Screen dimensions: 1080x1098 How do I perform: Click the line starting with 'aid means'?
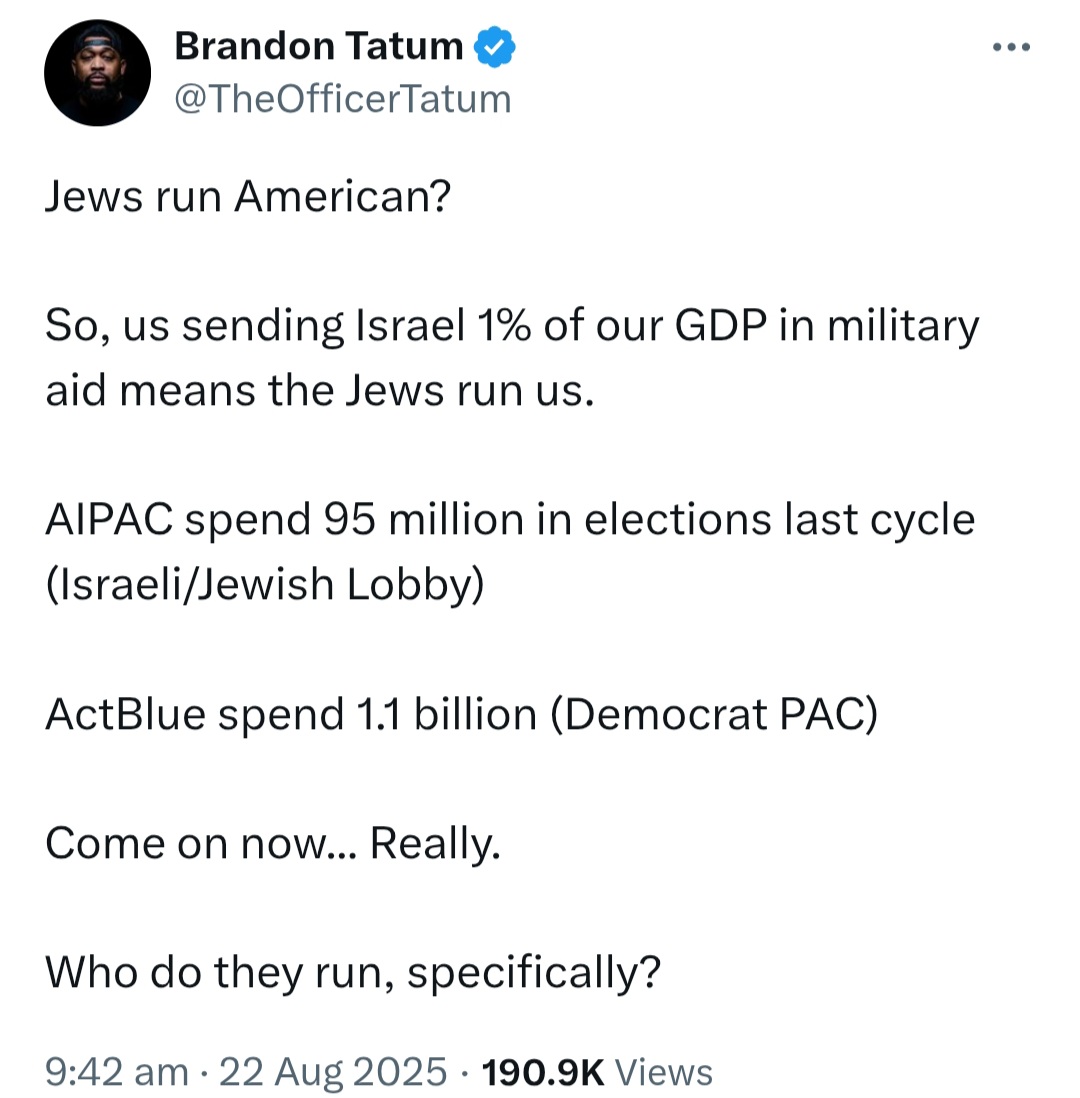(320, 391)
